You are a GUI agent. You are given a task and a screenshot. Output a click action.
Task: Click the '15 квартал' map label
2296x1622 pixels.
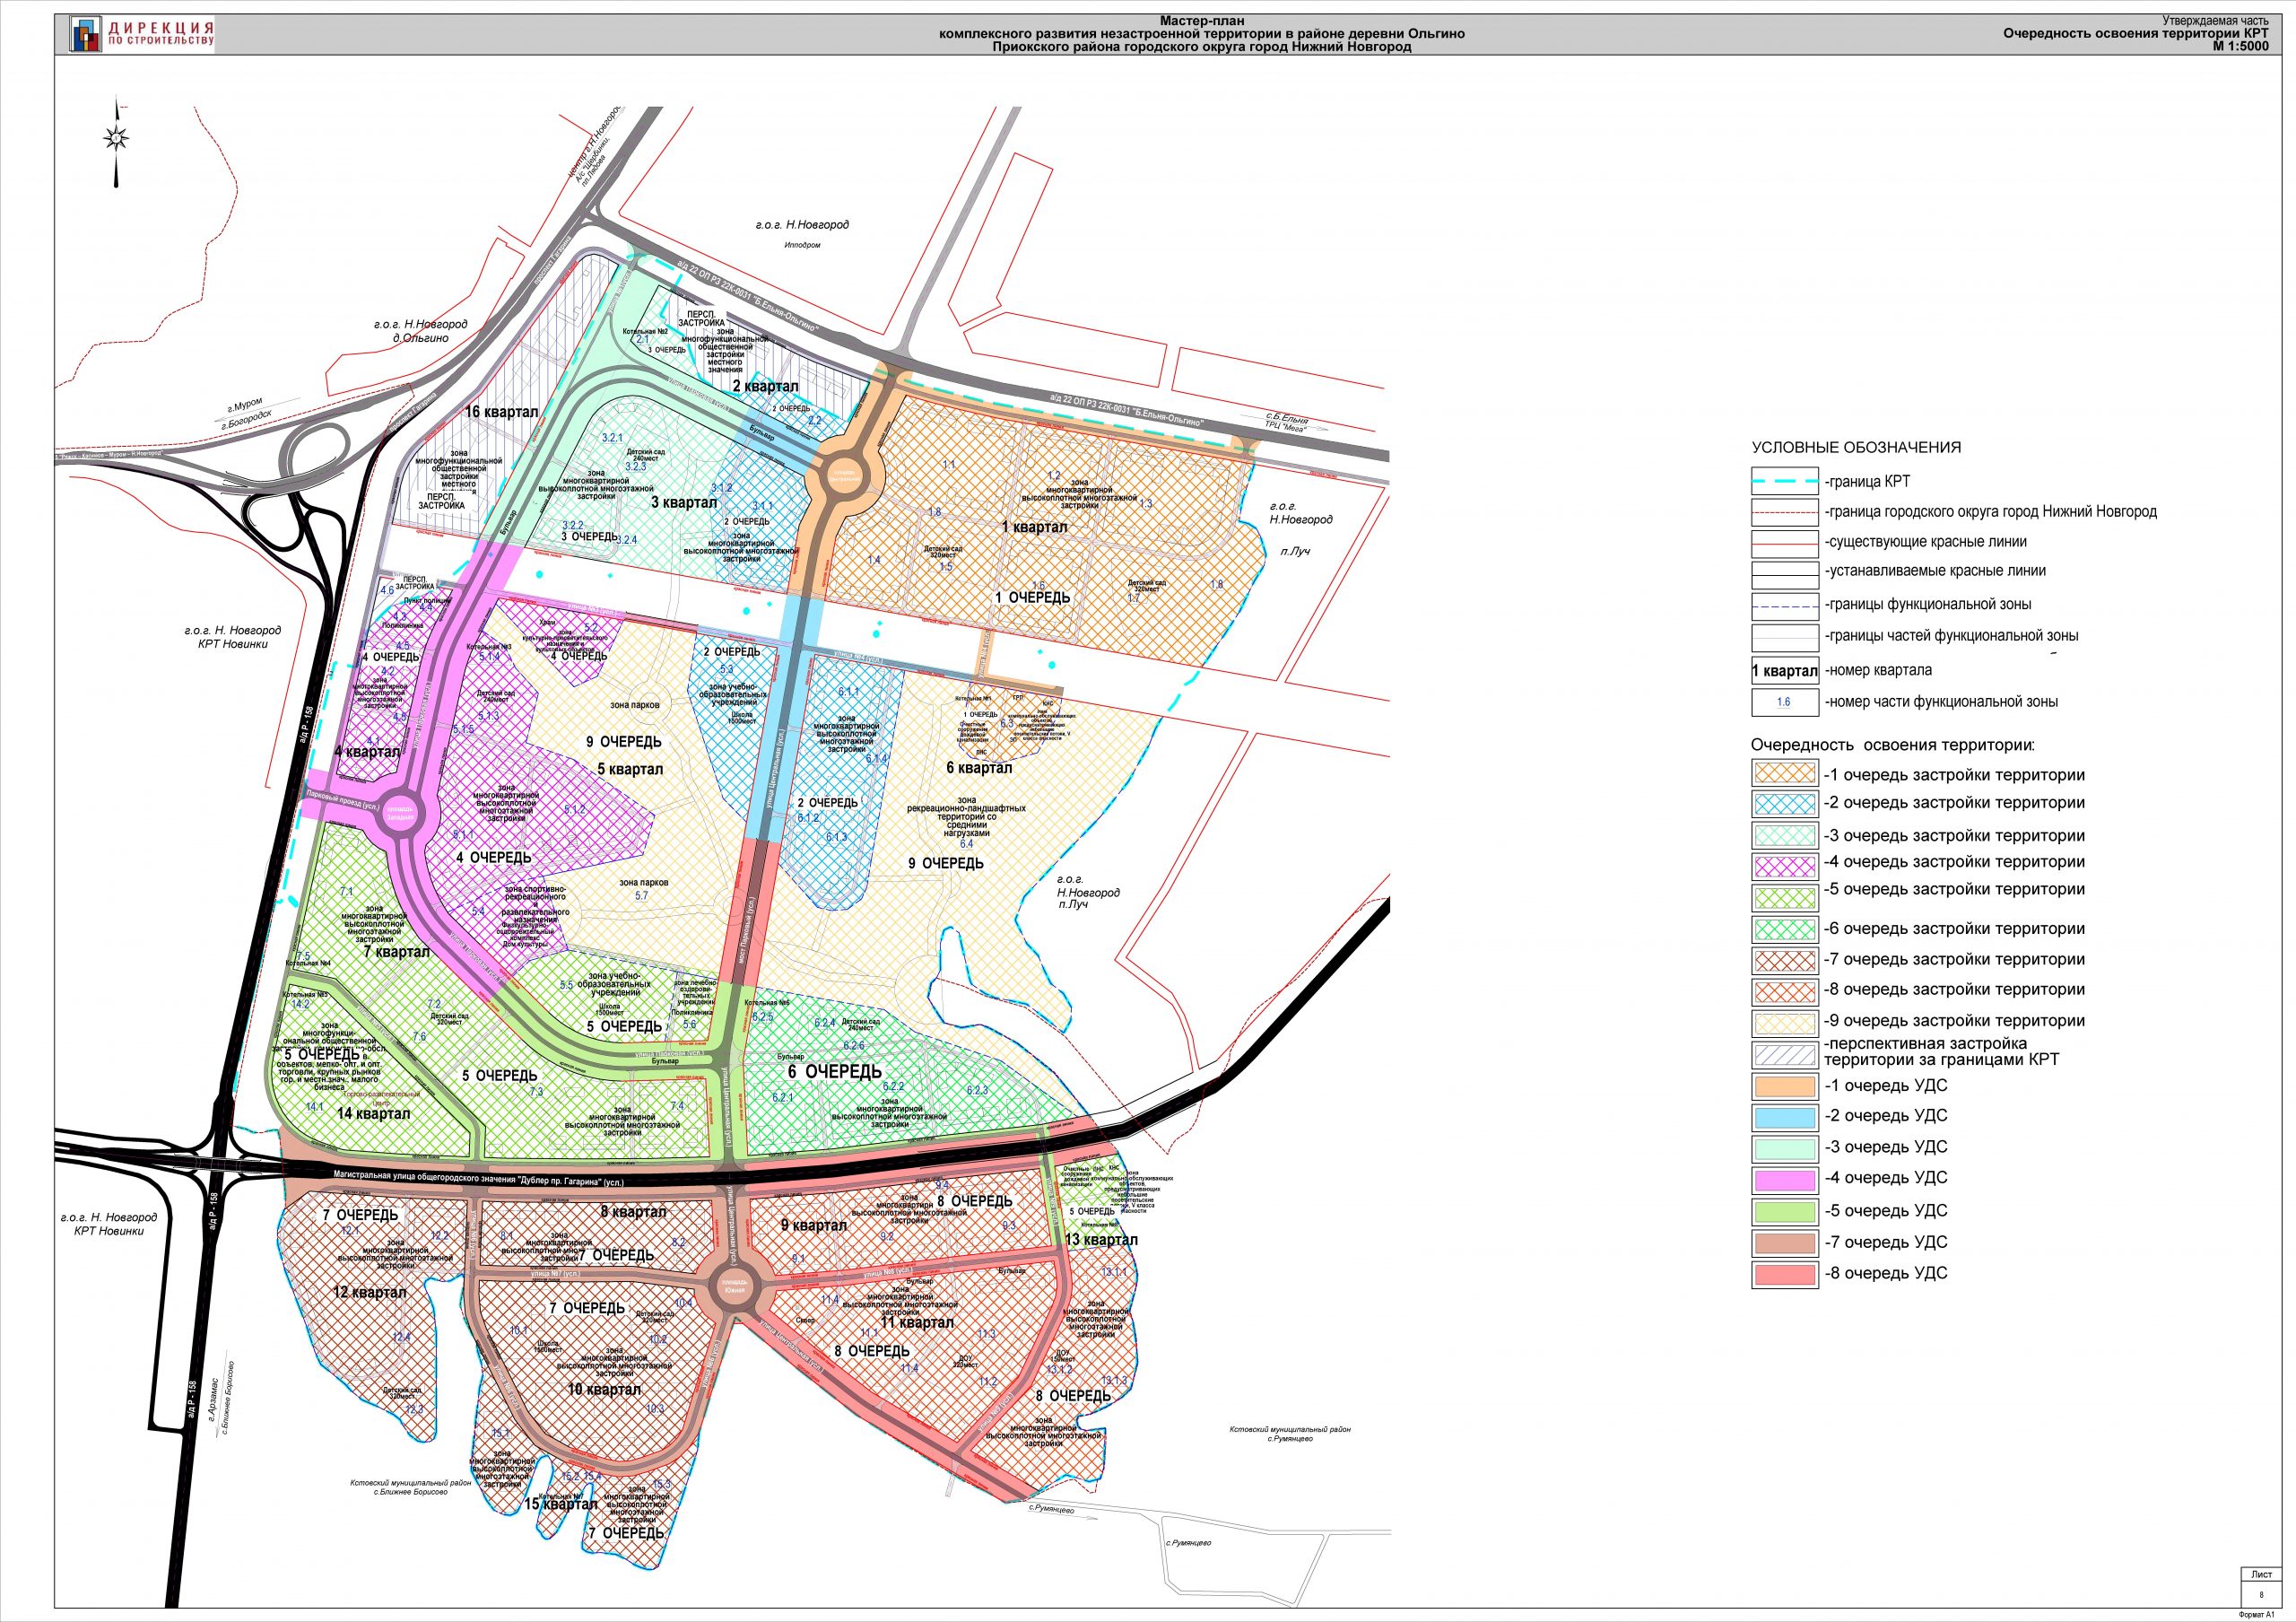click(x=561, y=1504)
